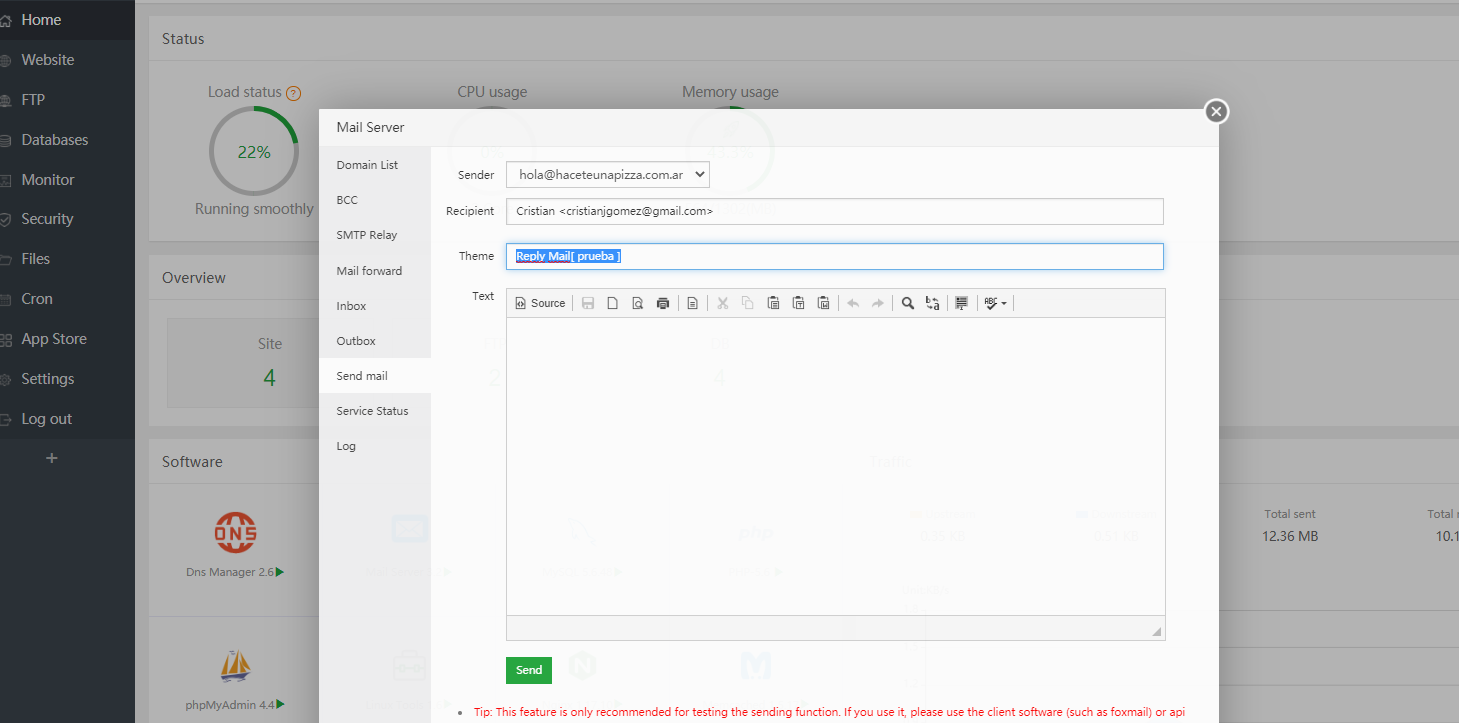The image size is (1459, 723).
Task: Open the Inbox tab in Mail Server
Action: 351,306
